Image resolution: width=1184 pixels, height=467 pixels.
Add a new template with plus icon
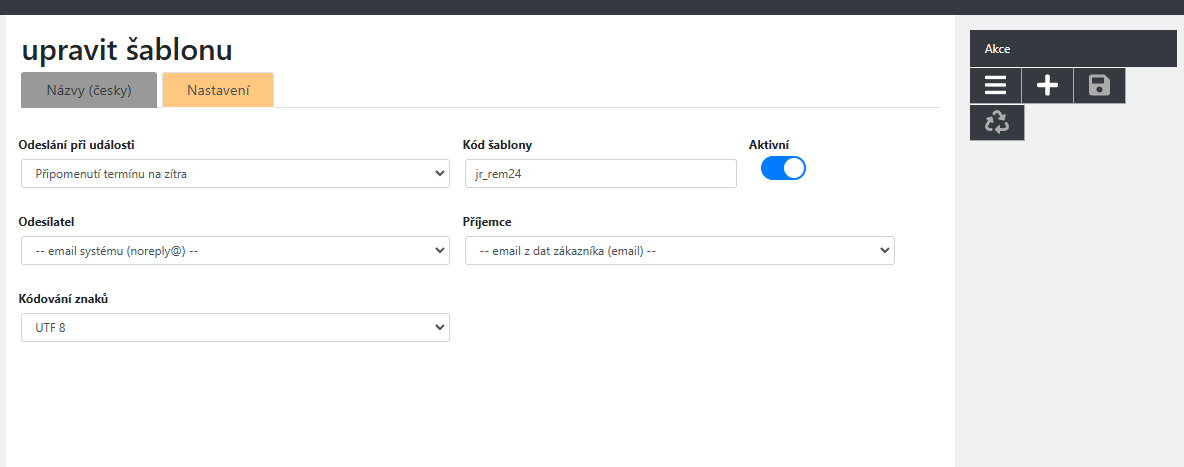coord(1047,85)
